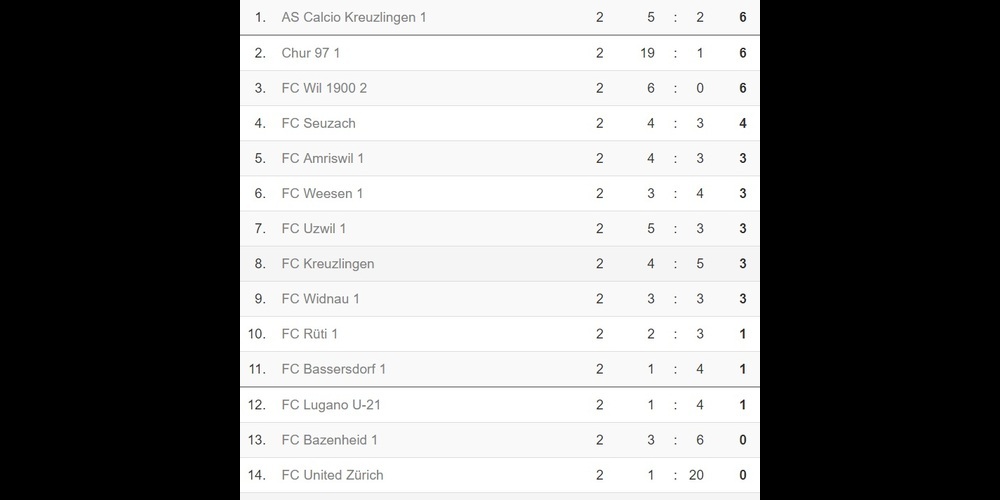Click the 4 points of FC Seuzach
Screen dimensions: 1000x500
tap(742, 123)
